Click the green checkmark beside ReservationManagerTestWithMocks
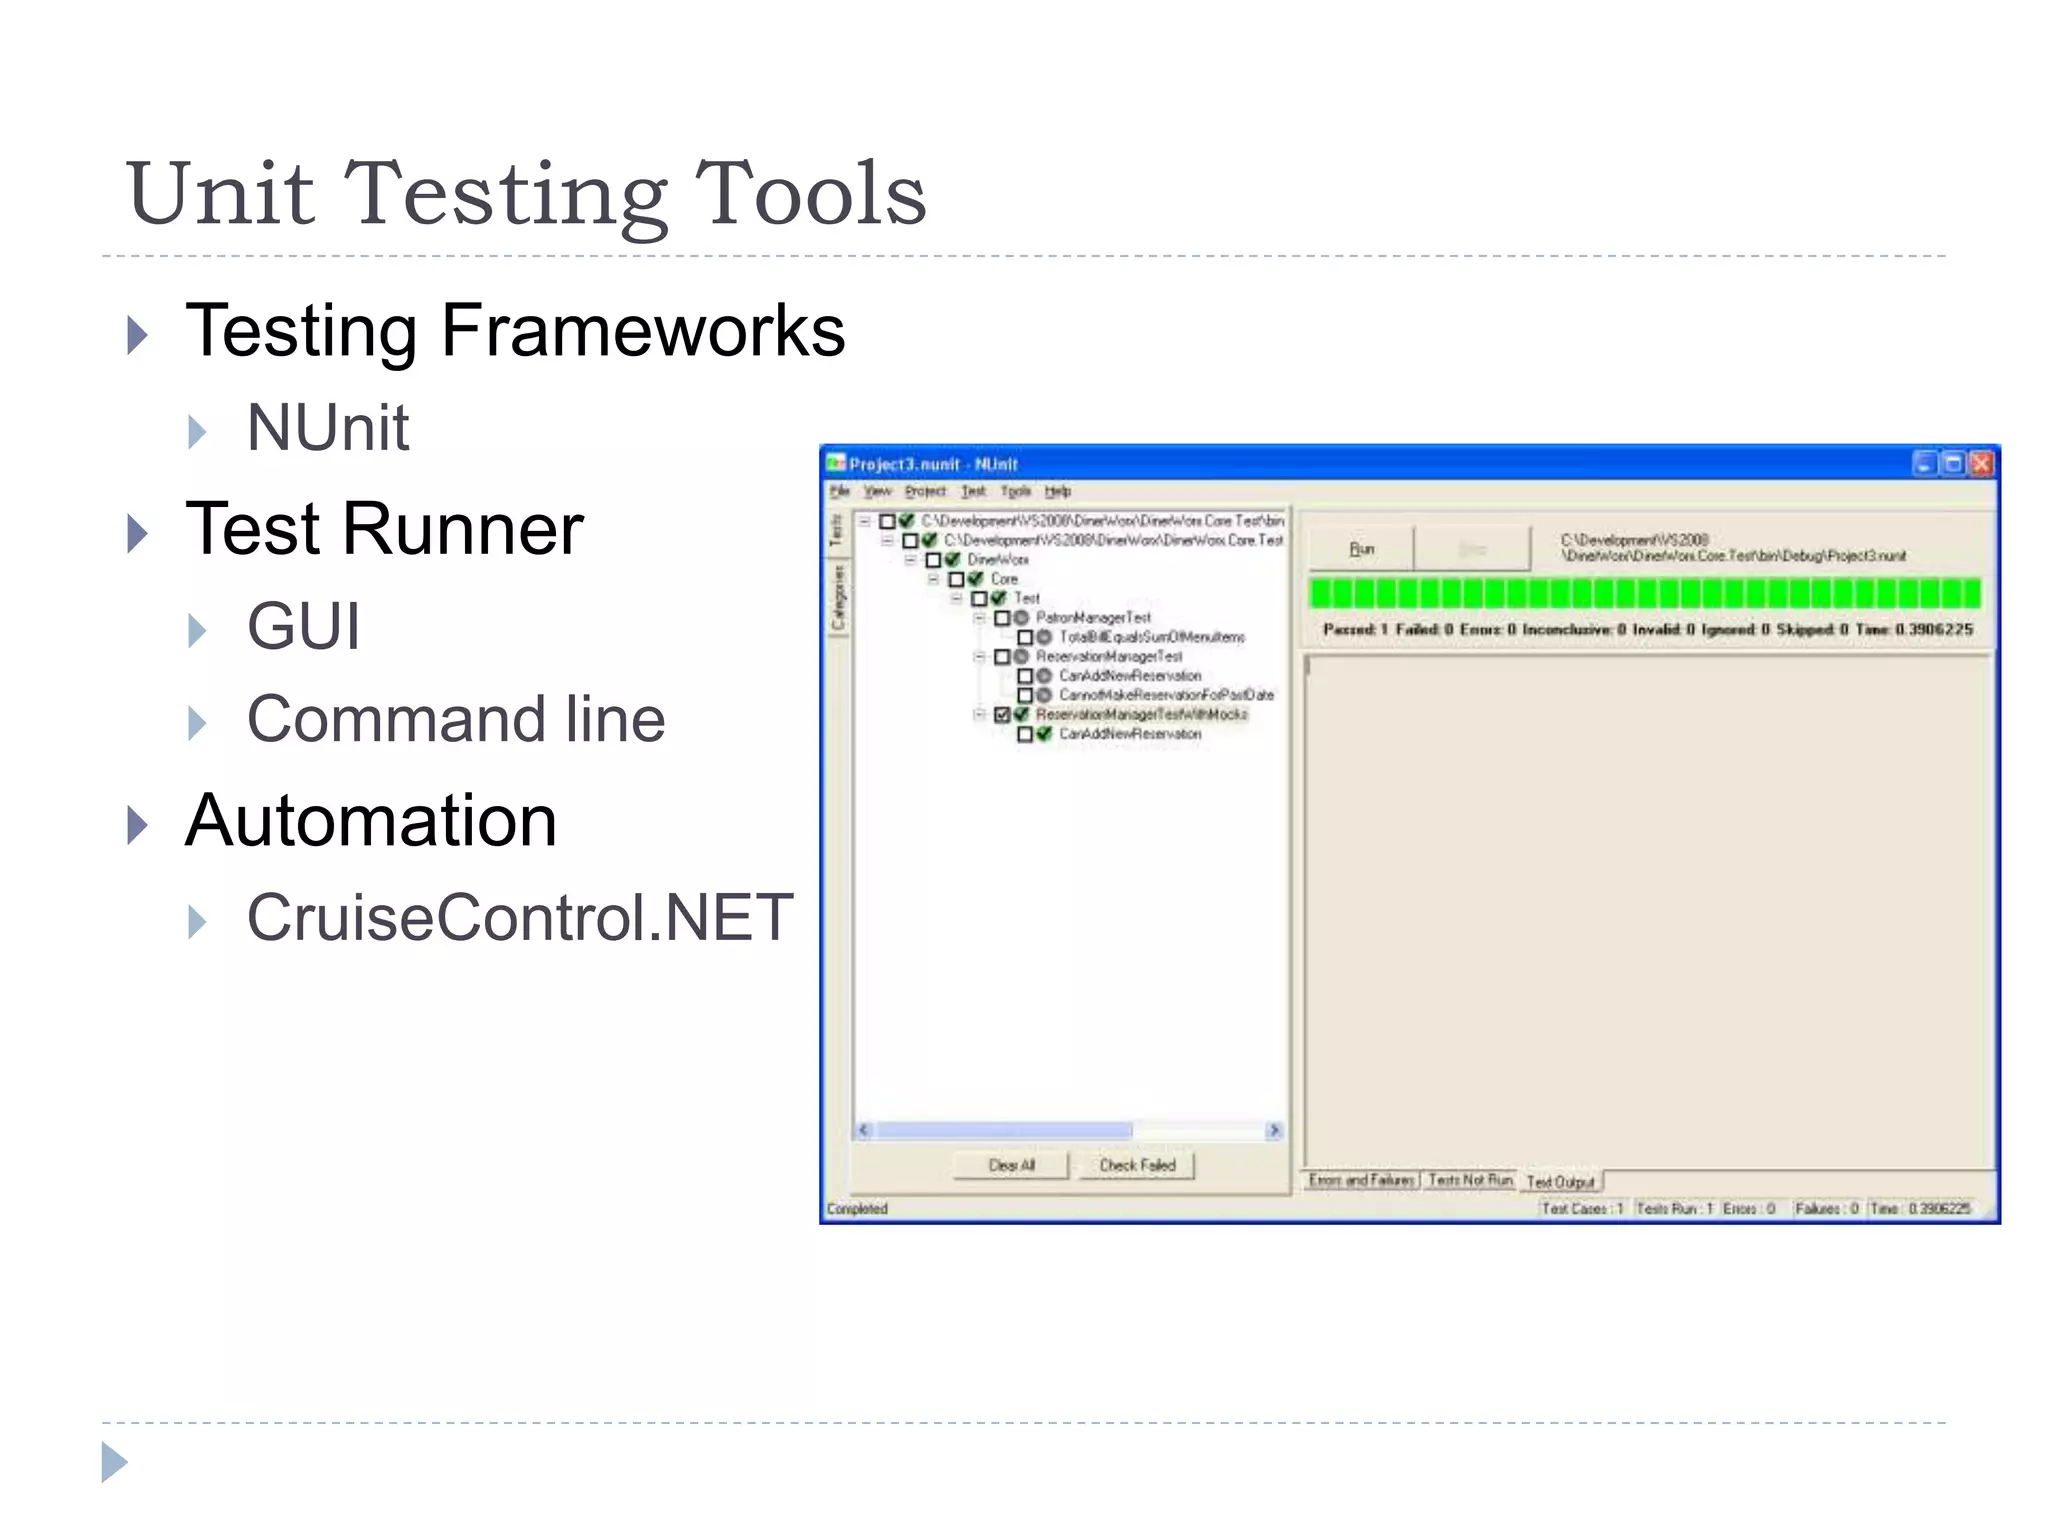 pos(1021,714)
